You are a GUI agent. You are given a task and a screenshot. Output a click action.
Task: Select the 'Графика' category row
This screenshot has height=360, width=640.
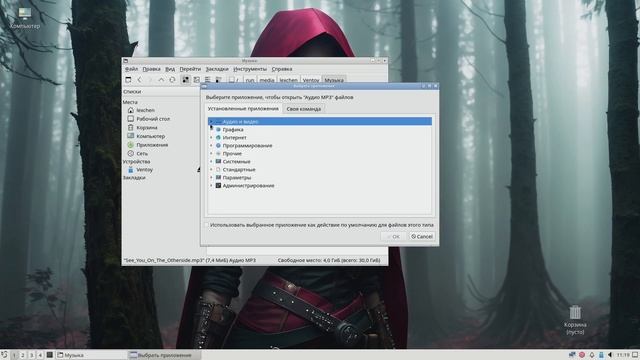(320, 129)
